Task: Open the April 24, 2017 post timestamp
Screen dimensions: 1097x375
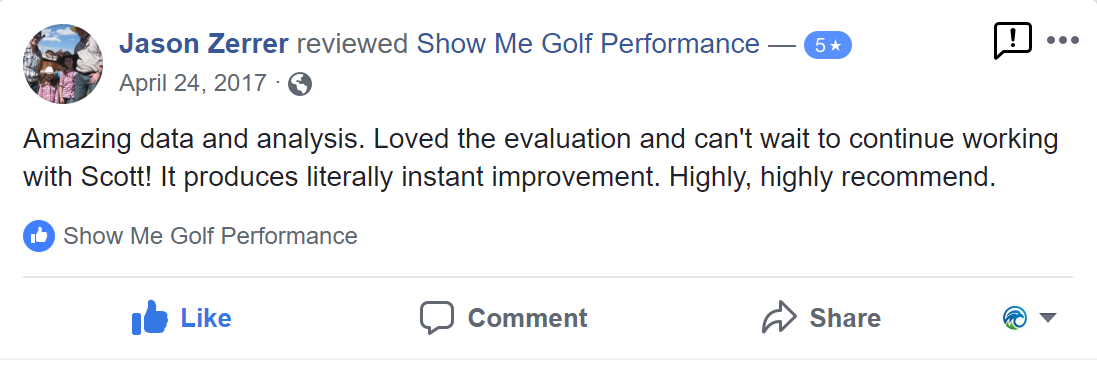Action: (x=193, y=83)
